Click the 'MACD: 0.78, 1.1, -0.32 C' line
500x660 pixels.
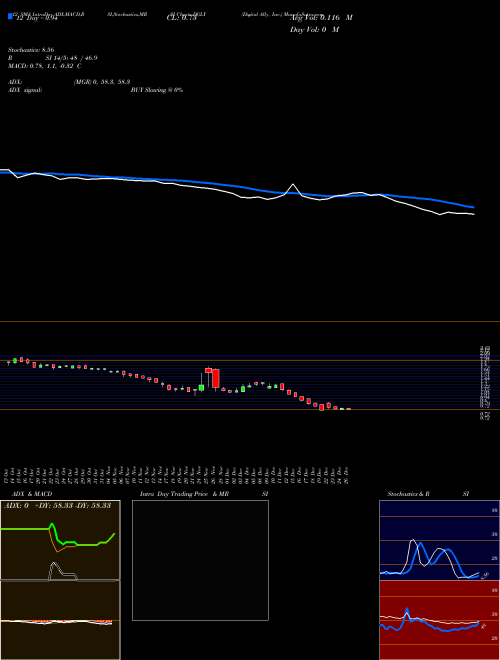click(45, 66)
